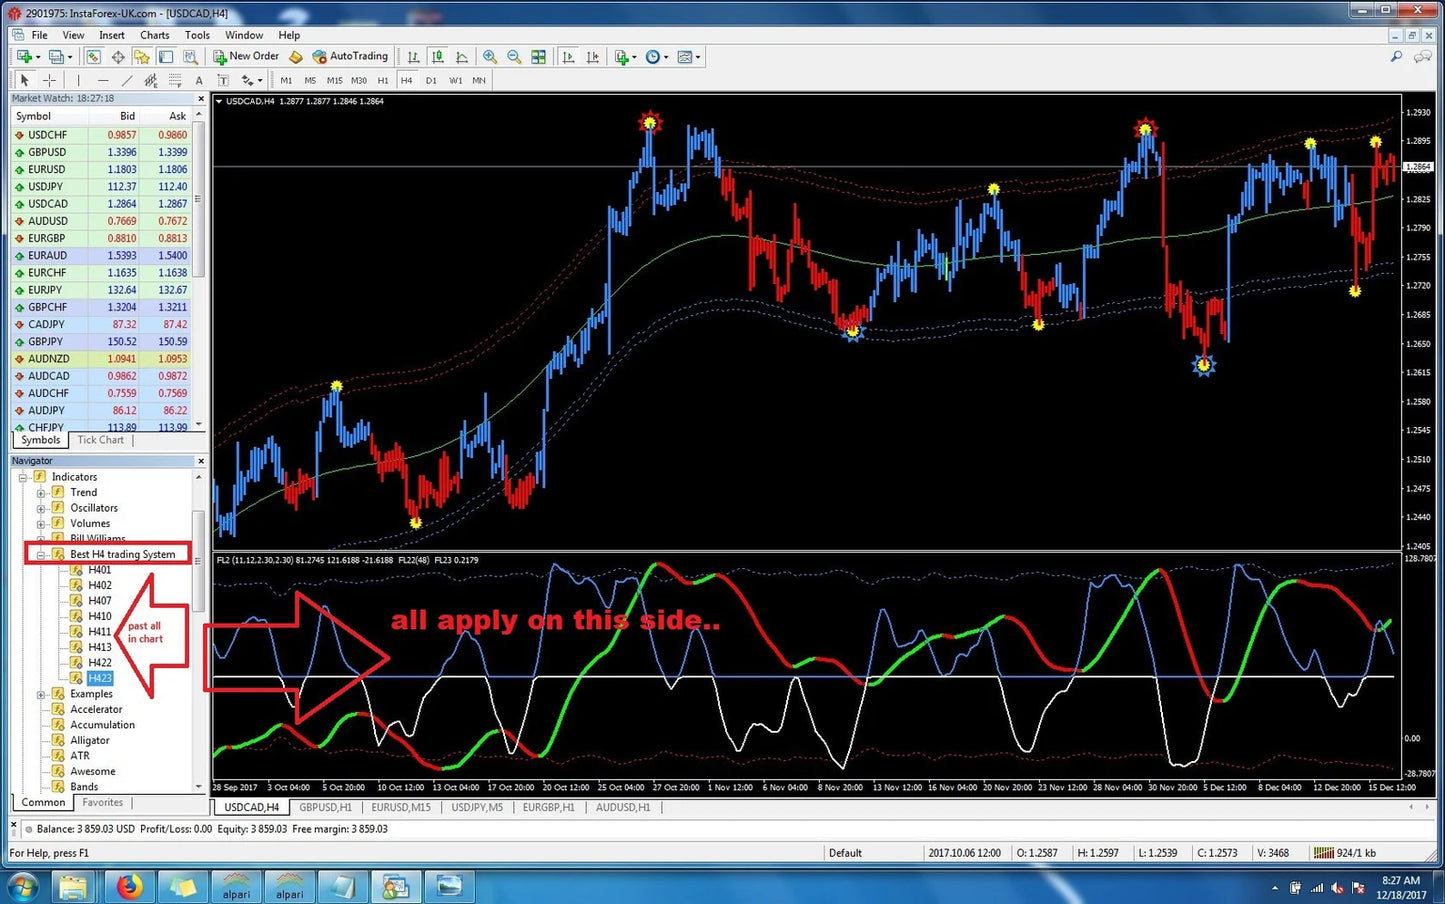Switch to the D1 timeframe
This screenshot has height=904, width=1445.
click(431, 80)
